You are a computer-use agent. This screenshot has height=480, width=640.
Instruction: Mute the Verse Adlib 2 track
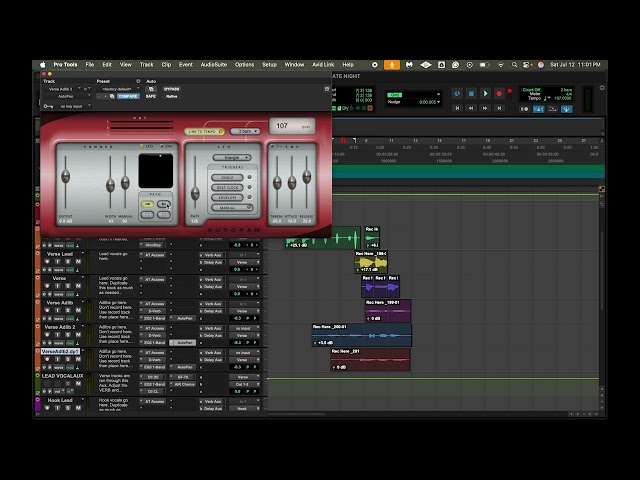point(78,335)
